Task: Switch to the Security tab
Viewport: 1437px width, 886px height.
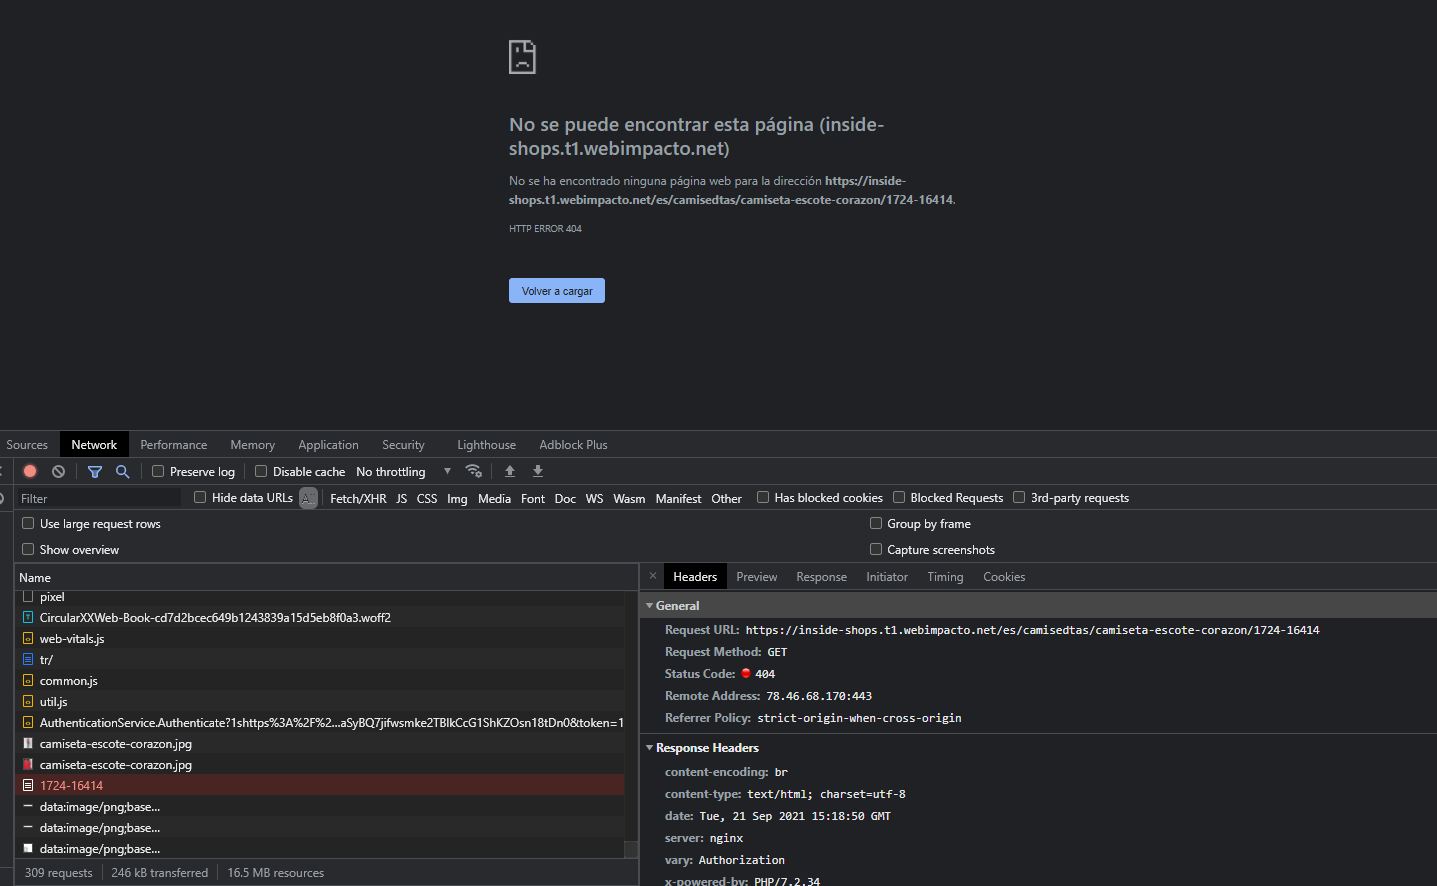Action: tap(403, 445)
